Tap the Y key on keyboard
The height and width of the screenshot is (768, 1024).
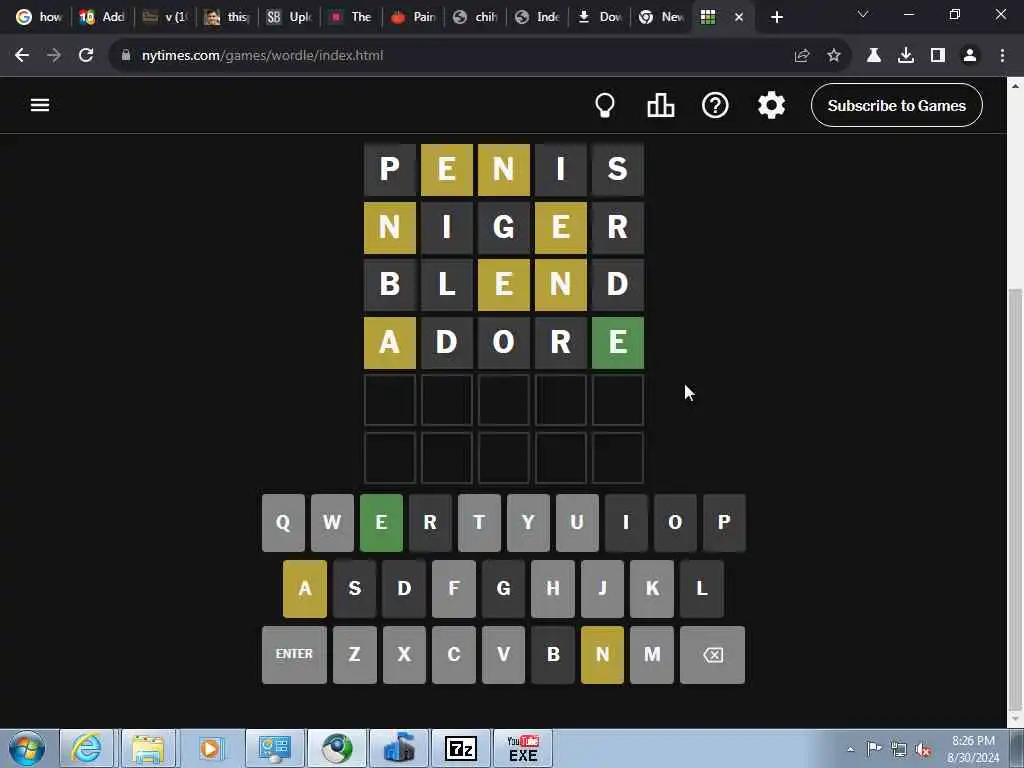pyautogui.click(x=528, y=522)
